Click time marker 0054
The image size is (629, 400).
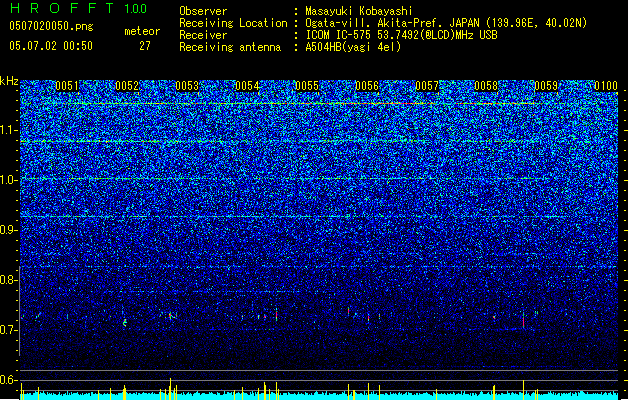(x=247, y=86)
